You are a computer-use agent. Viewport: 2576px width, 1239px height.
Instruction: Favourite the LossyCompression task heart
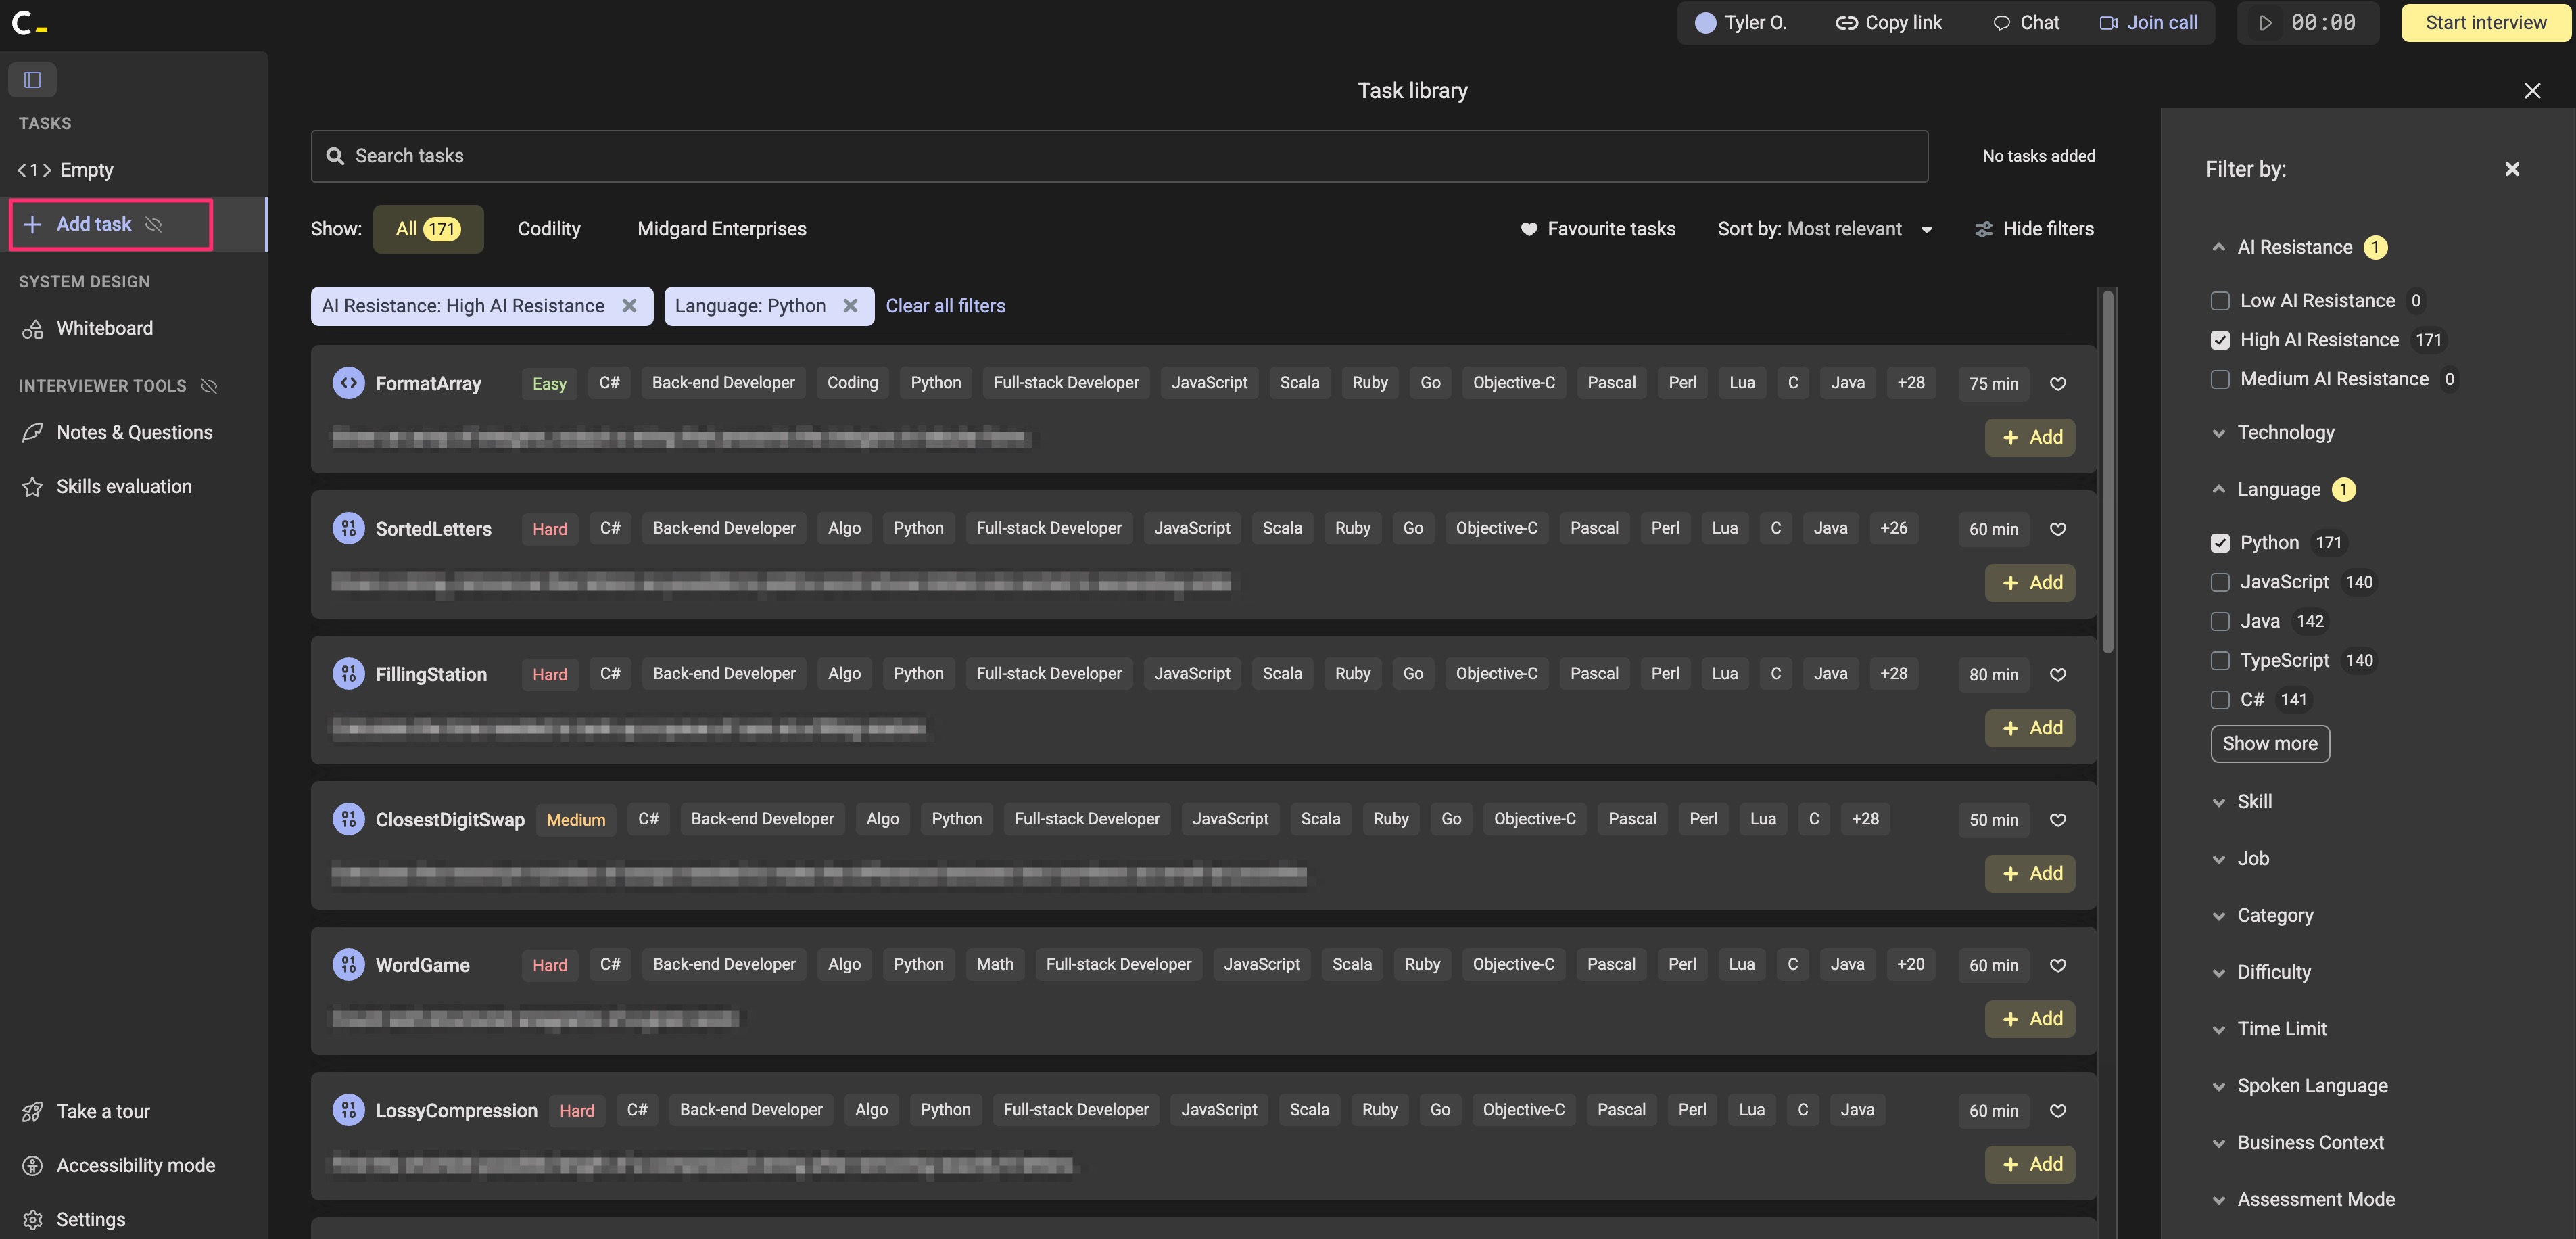[2057, 1111]
